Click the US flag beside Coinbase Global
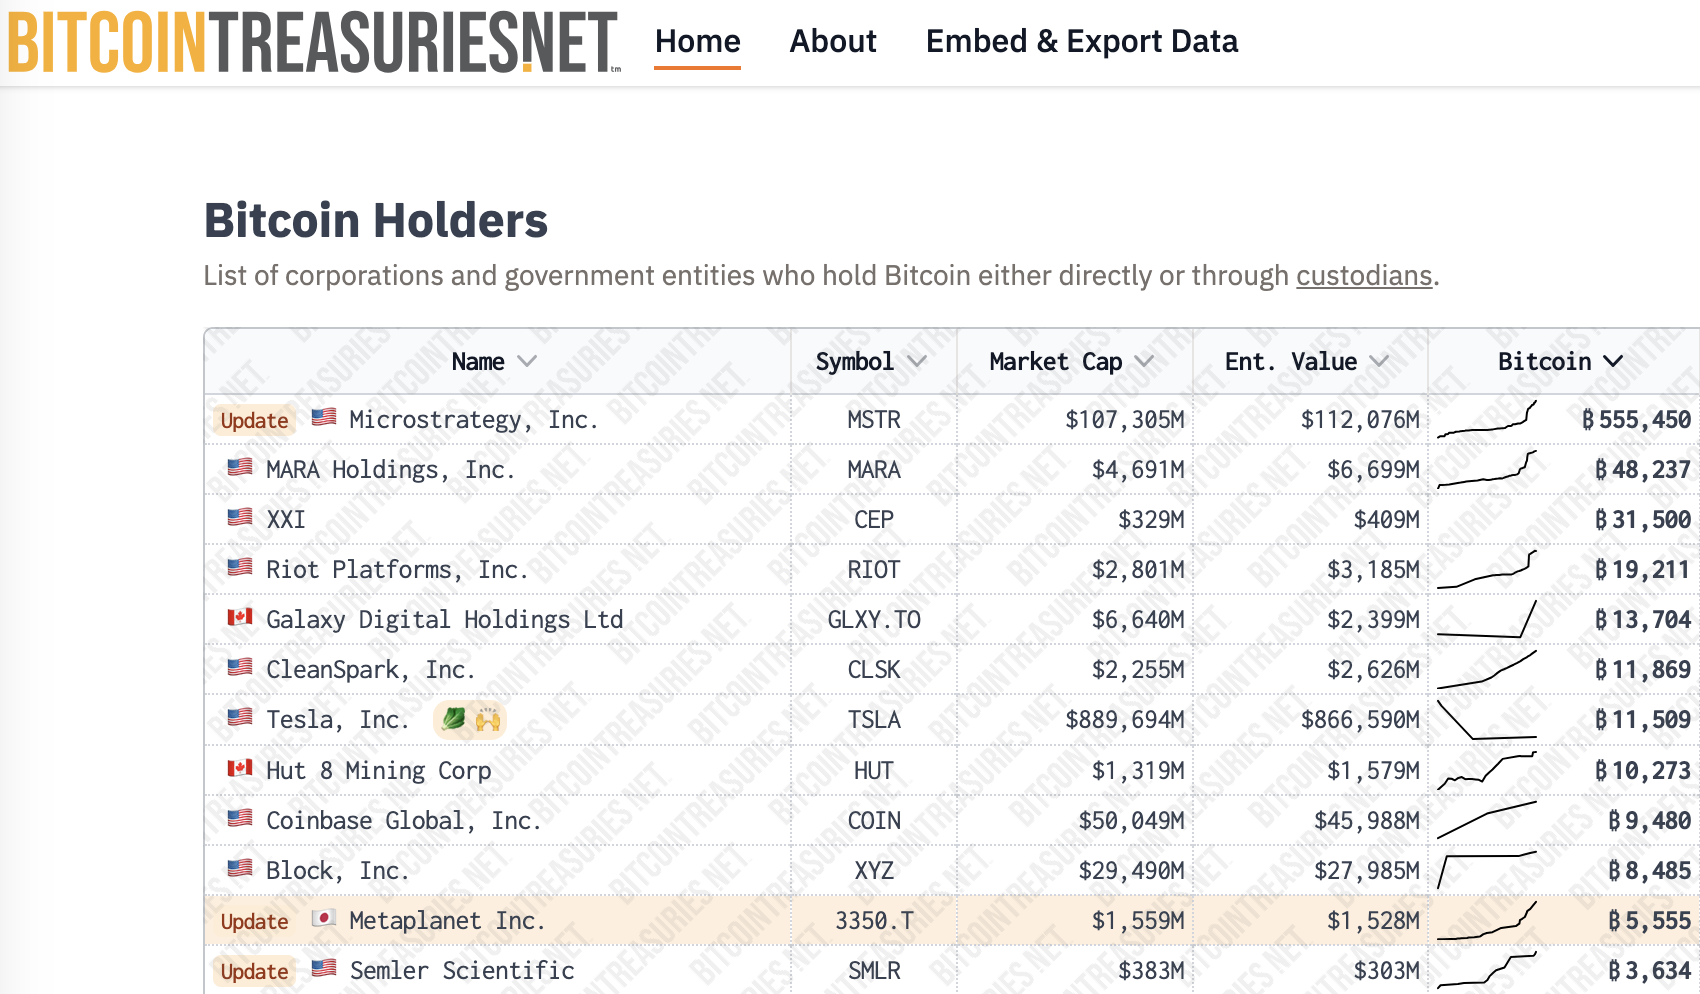Screen dimensions: 1700x994 tap(240, 819)
